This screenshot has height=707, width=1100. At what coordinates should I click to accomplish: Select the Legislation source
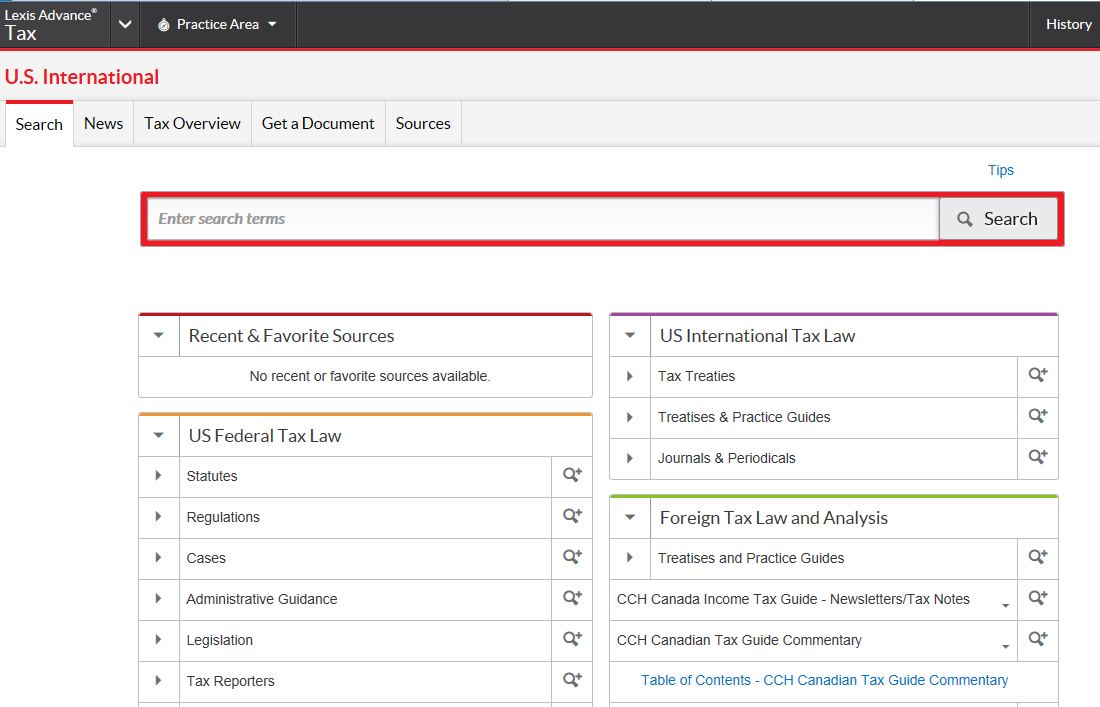coord(220,640)
